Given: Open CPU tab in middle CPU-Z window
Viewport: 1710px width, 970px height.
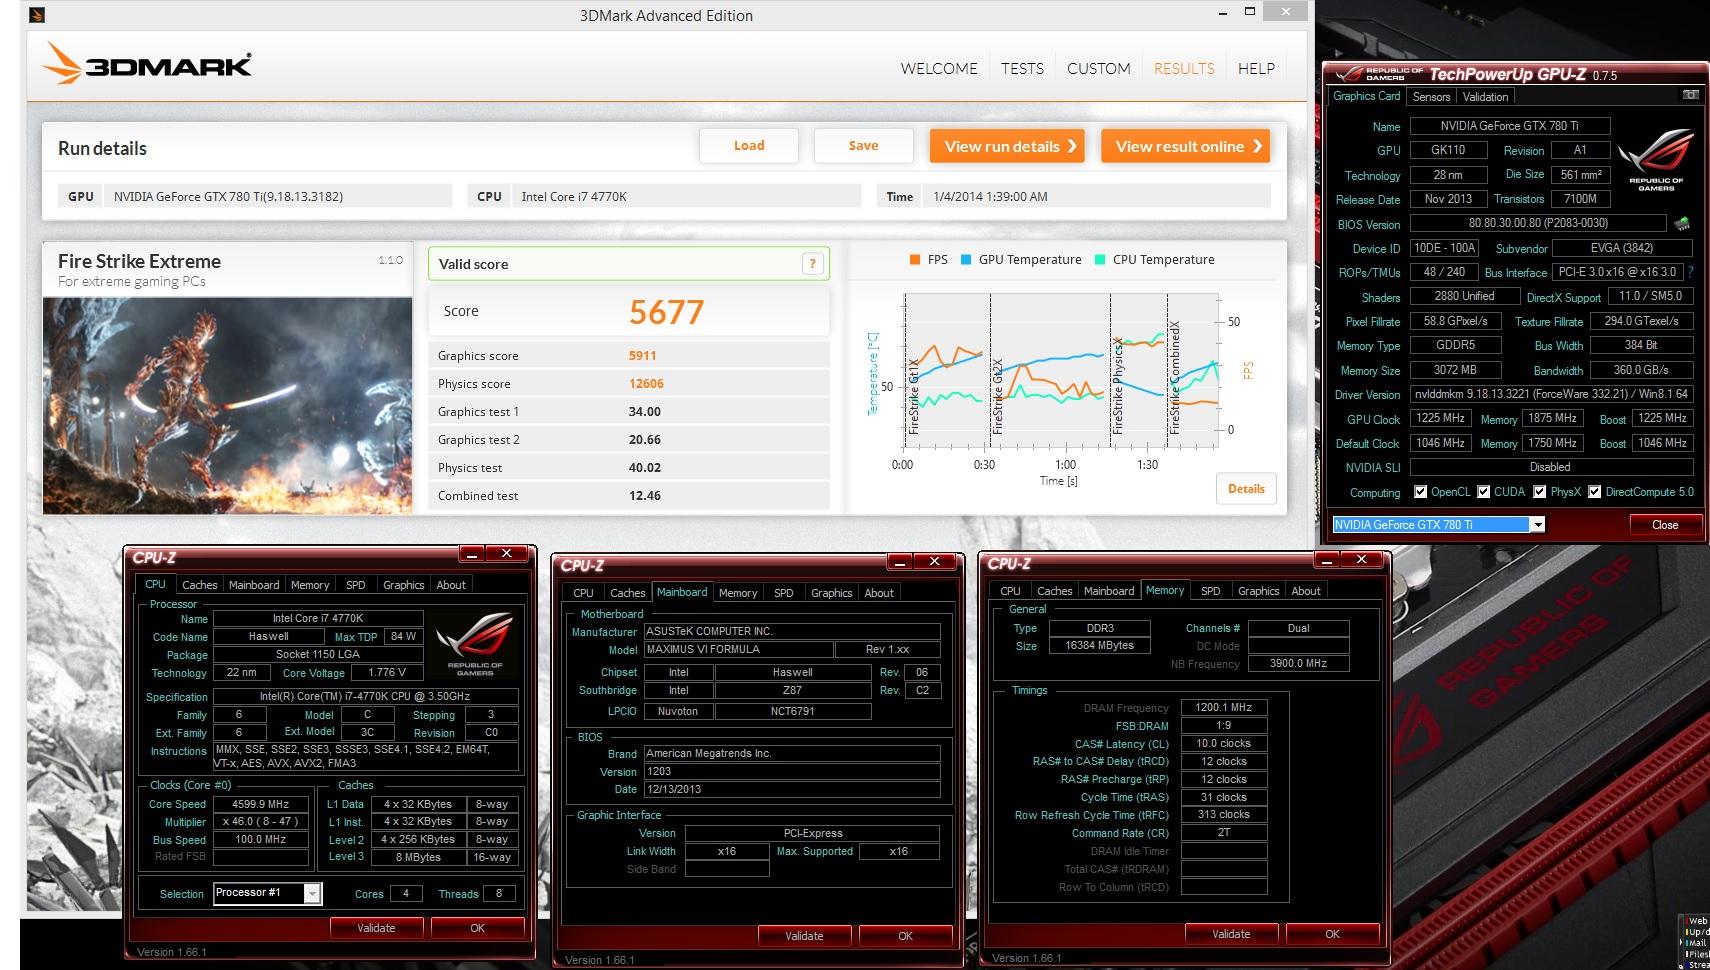Looking at the screenshot, I should click(583, 593).
